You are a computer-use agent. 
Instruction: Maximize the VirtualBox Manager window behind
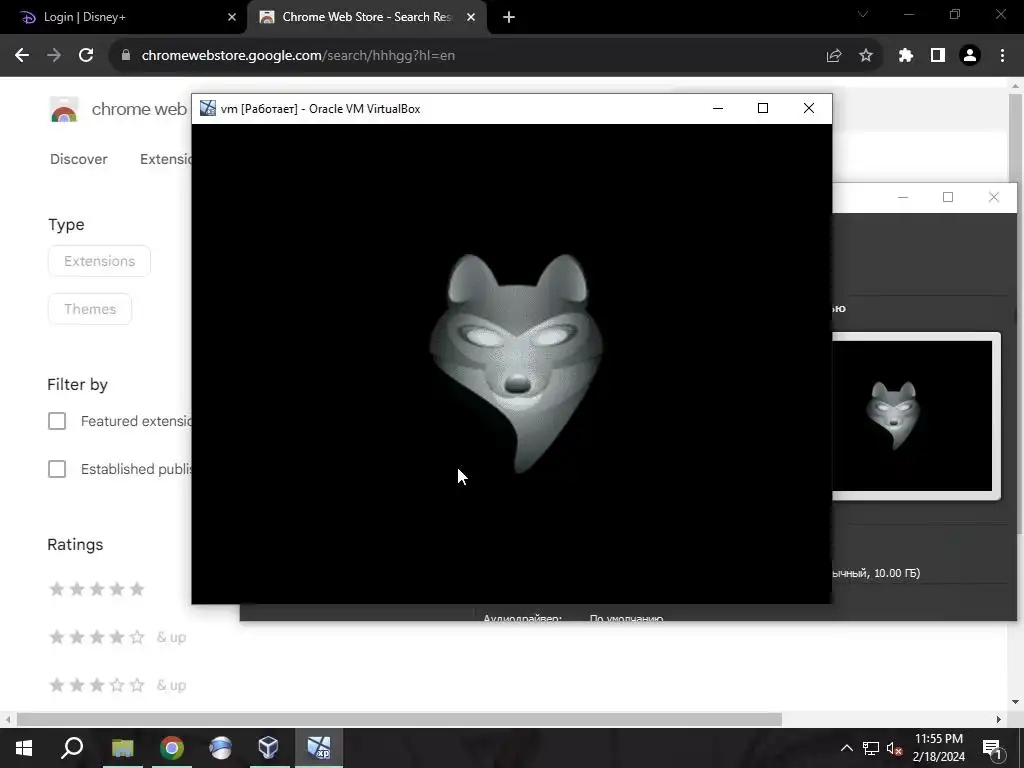coord(948,197)
